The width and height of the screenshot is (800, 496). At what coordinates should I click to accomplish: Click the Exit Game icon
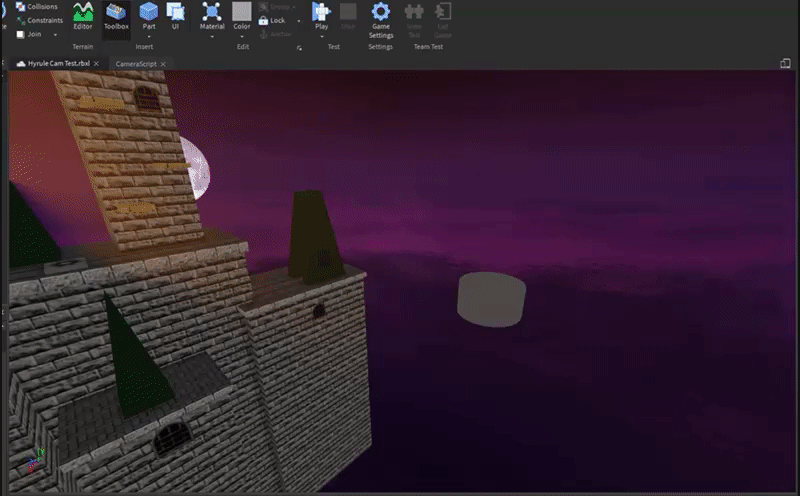coord(442,20)
